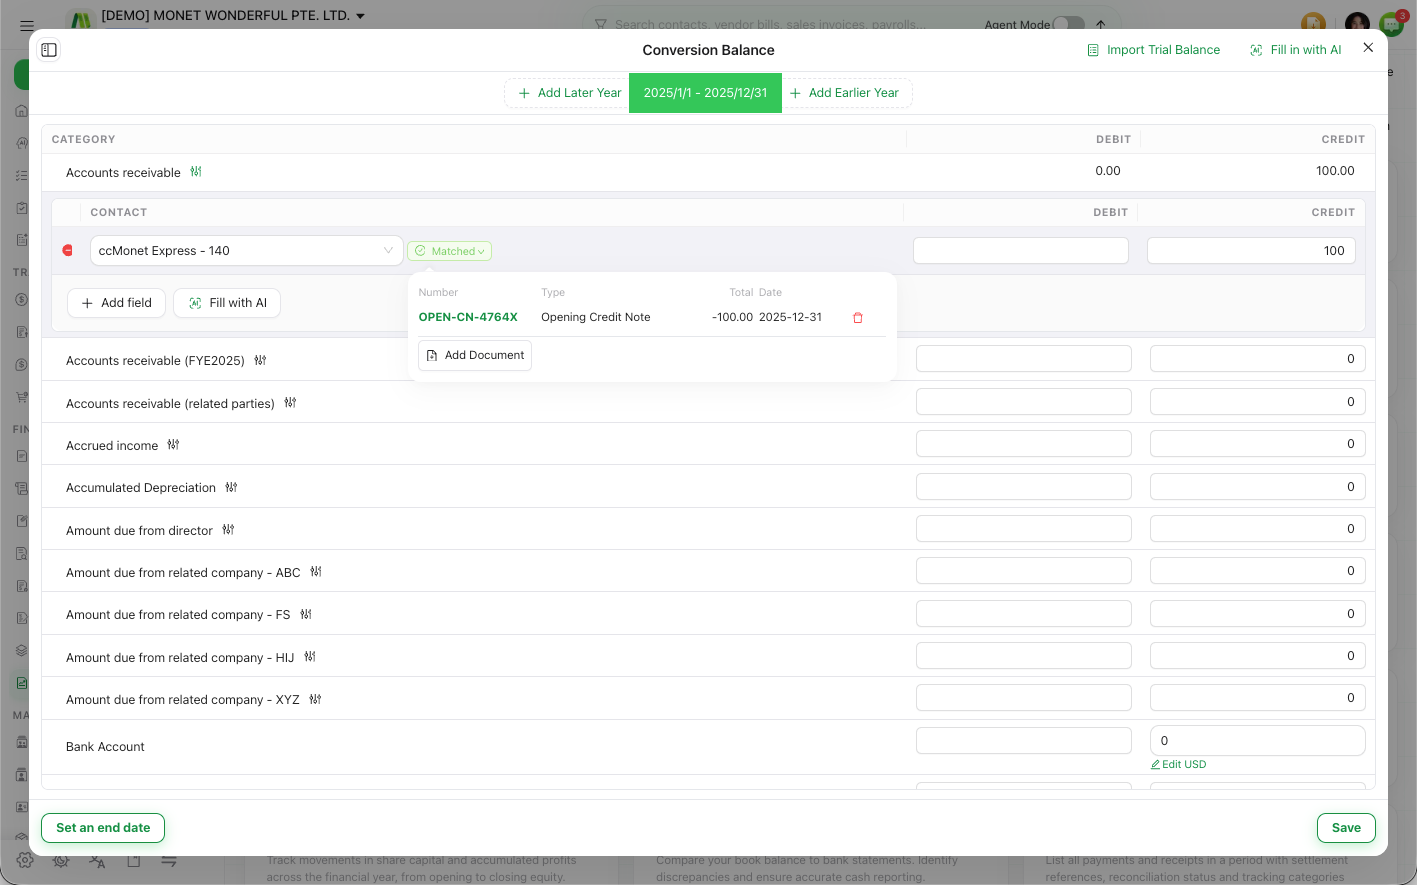The image size is (1417, 885).
Task: Focus the debit field for ccMonet Express contact
Action: (x=1021, y=251)
